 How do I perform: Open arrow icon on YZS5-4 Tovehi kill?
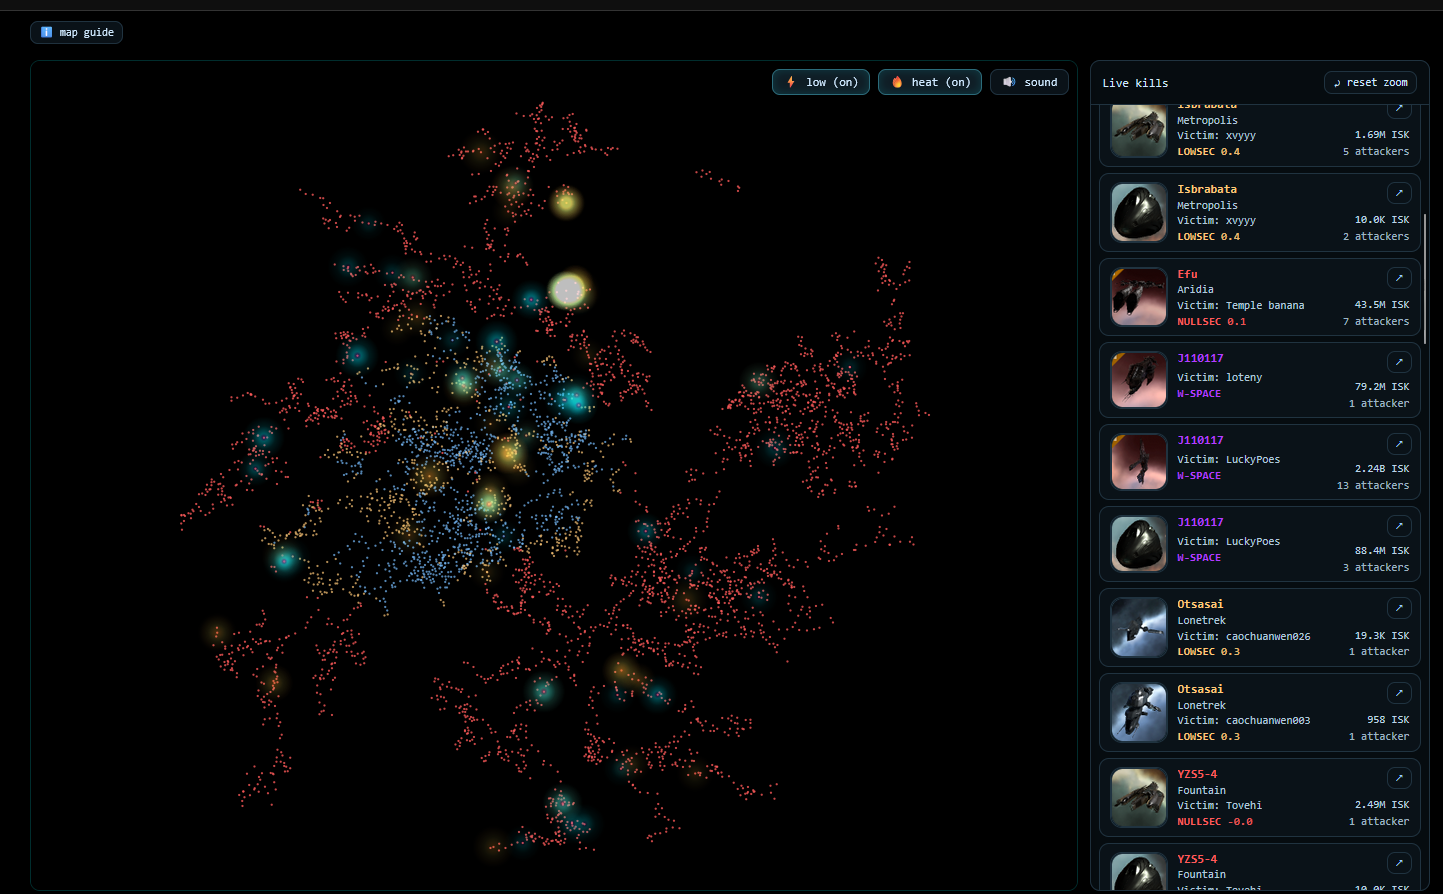click(x=1399, y=778)
